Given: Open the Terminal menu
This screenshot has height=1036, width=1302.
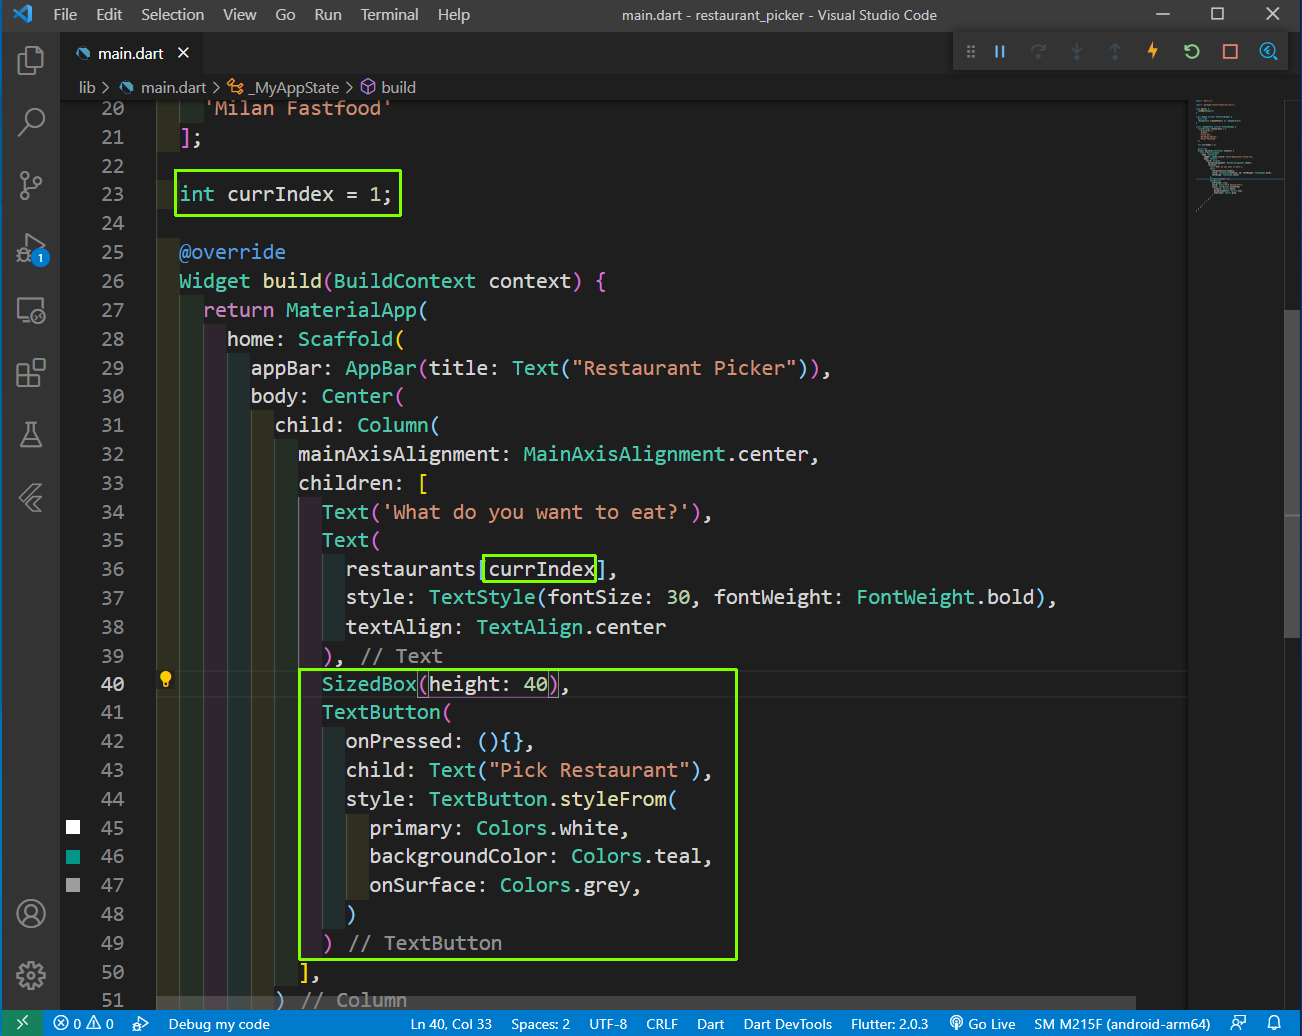Looking at the screenshot, I should (389, 14).
